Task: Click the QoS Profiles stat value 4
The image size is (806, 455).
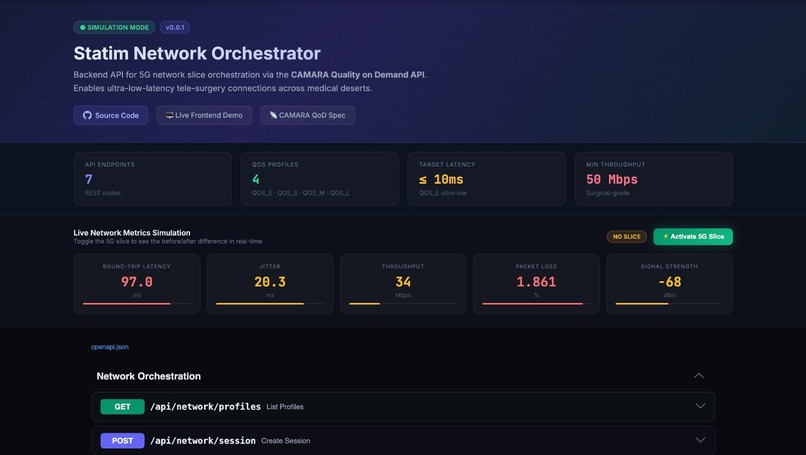Action: tap(256, 179)
